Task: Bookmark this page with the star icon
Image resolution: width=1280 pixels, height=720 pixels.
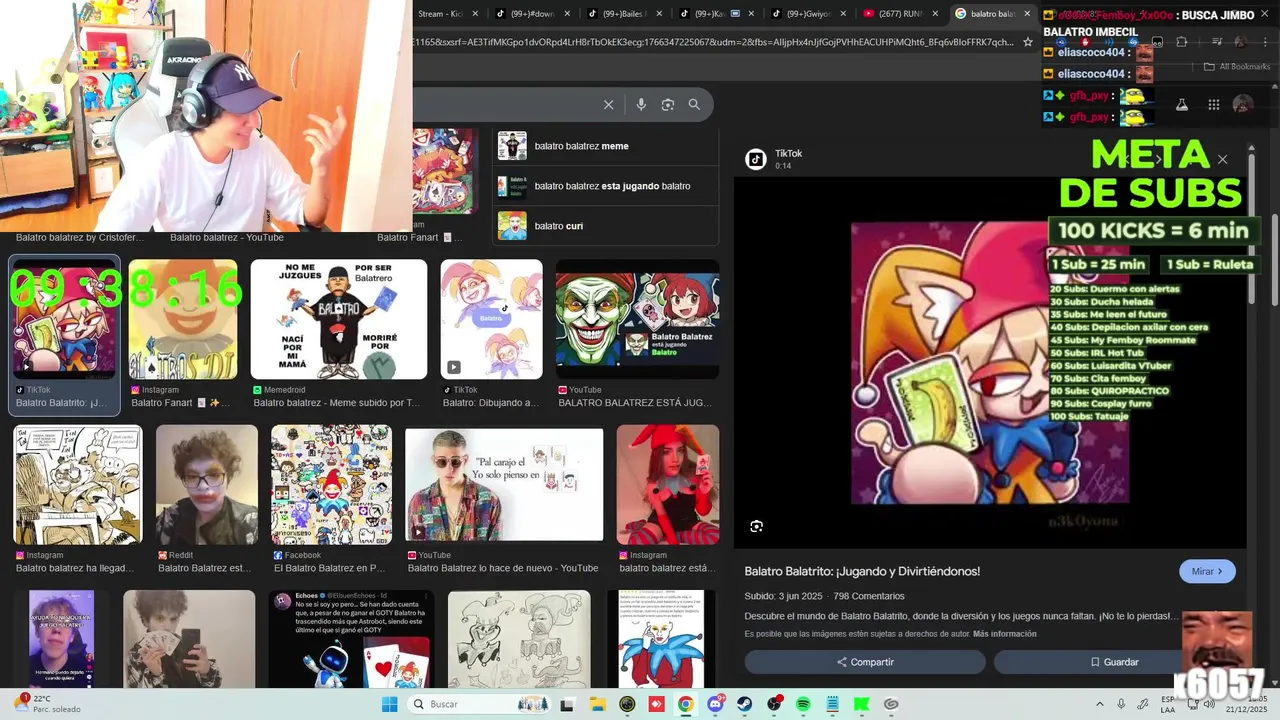Action: pyautogui.click(x=1027, y=42)
